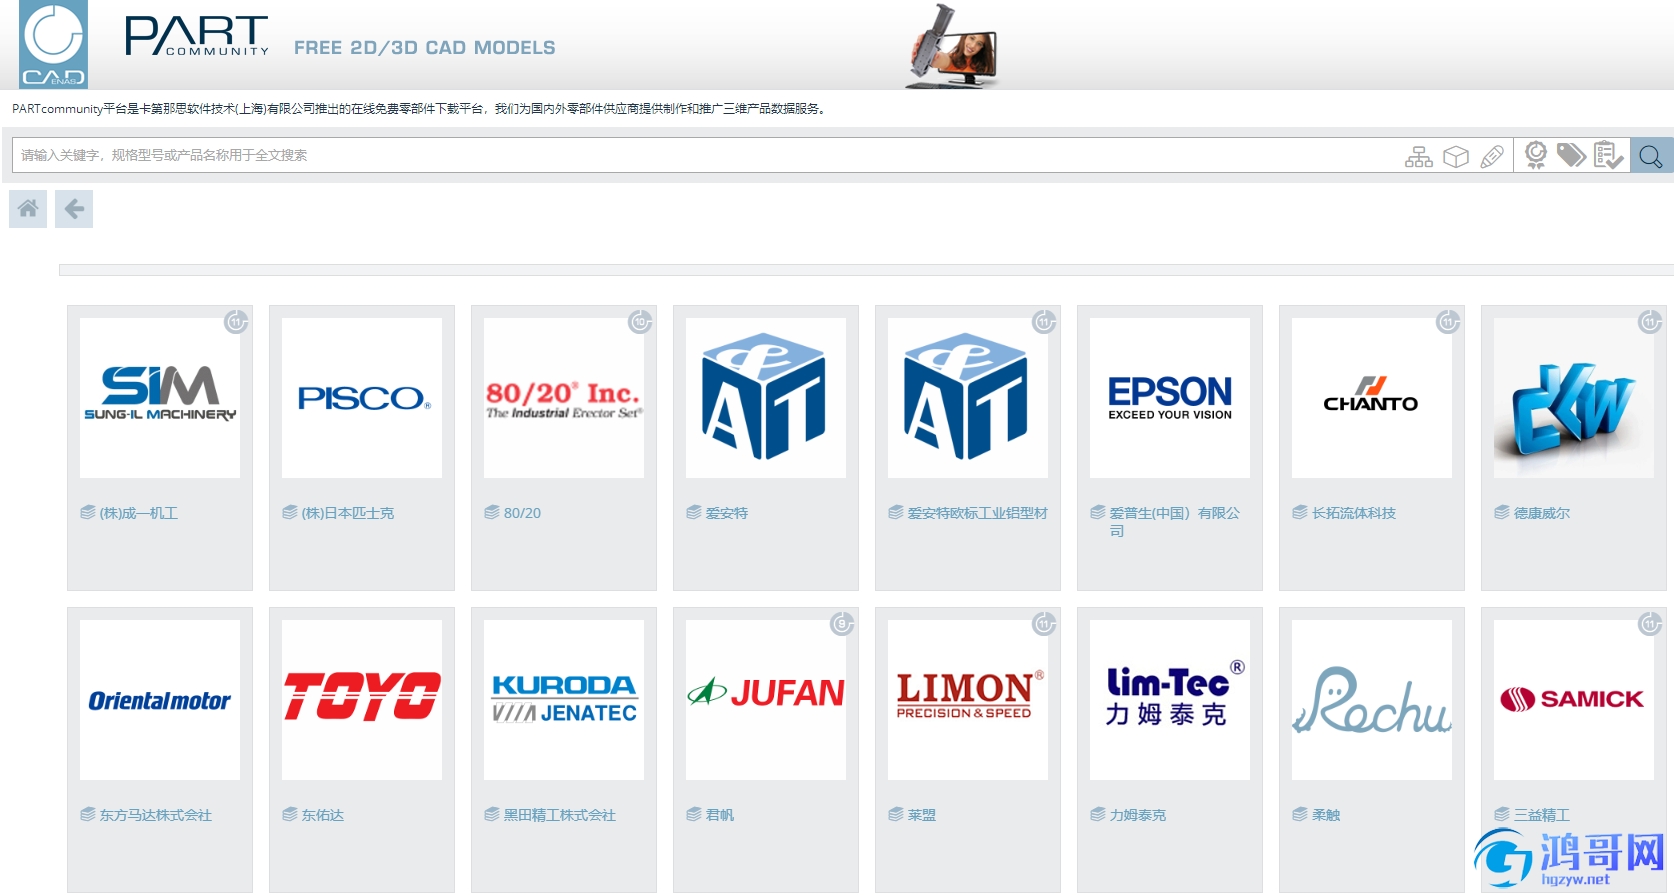Select the 3D cube geometric search icon
This screenshot has height=895, width=1674.
[x=1456, y=156]
